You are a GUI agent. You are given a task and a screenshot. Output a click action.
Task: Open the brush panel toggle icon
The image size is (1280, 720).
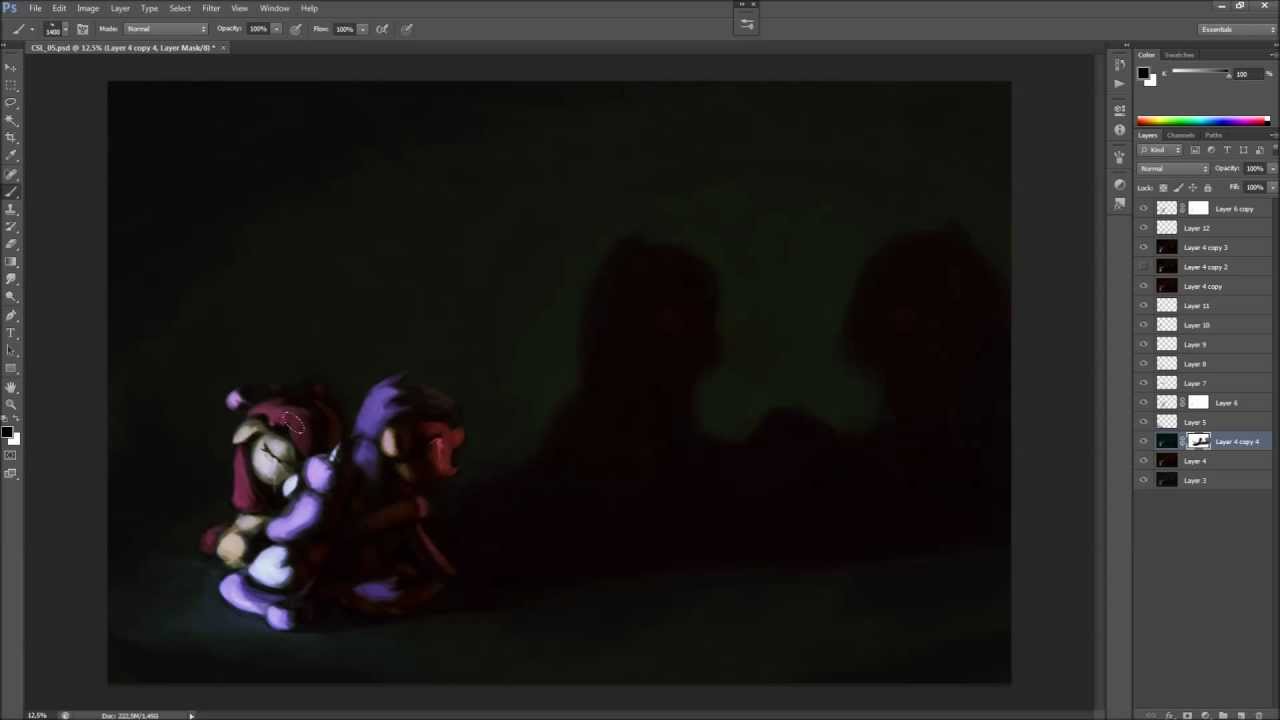pos(82,29)
